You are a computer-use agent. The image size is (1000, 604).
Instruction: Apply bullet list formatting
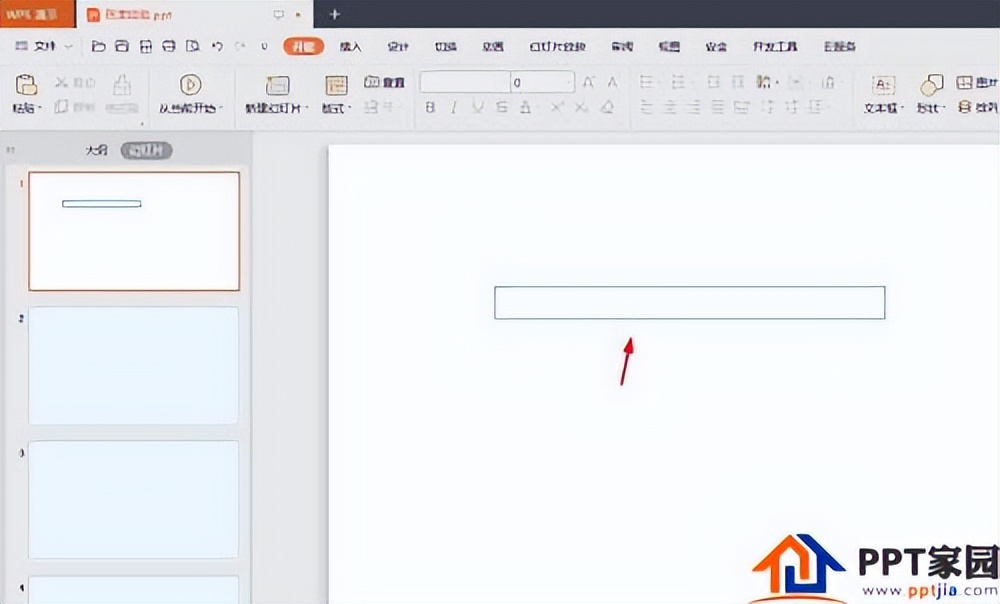pos(647,82)
